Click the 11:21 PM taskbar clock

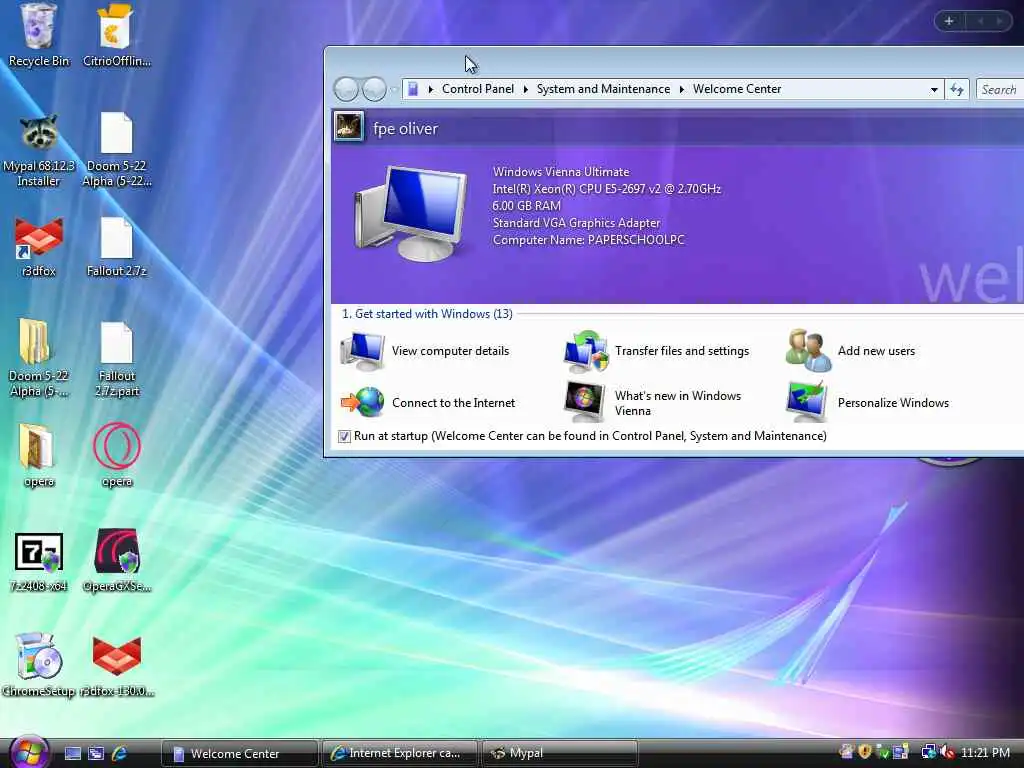point(985,752)
